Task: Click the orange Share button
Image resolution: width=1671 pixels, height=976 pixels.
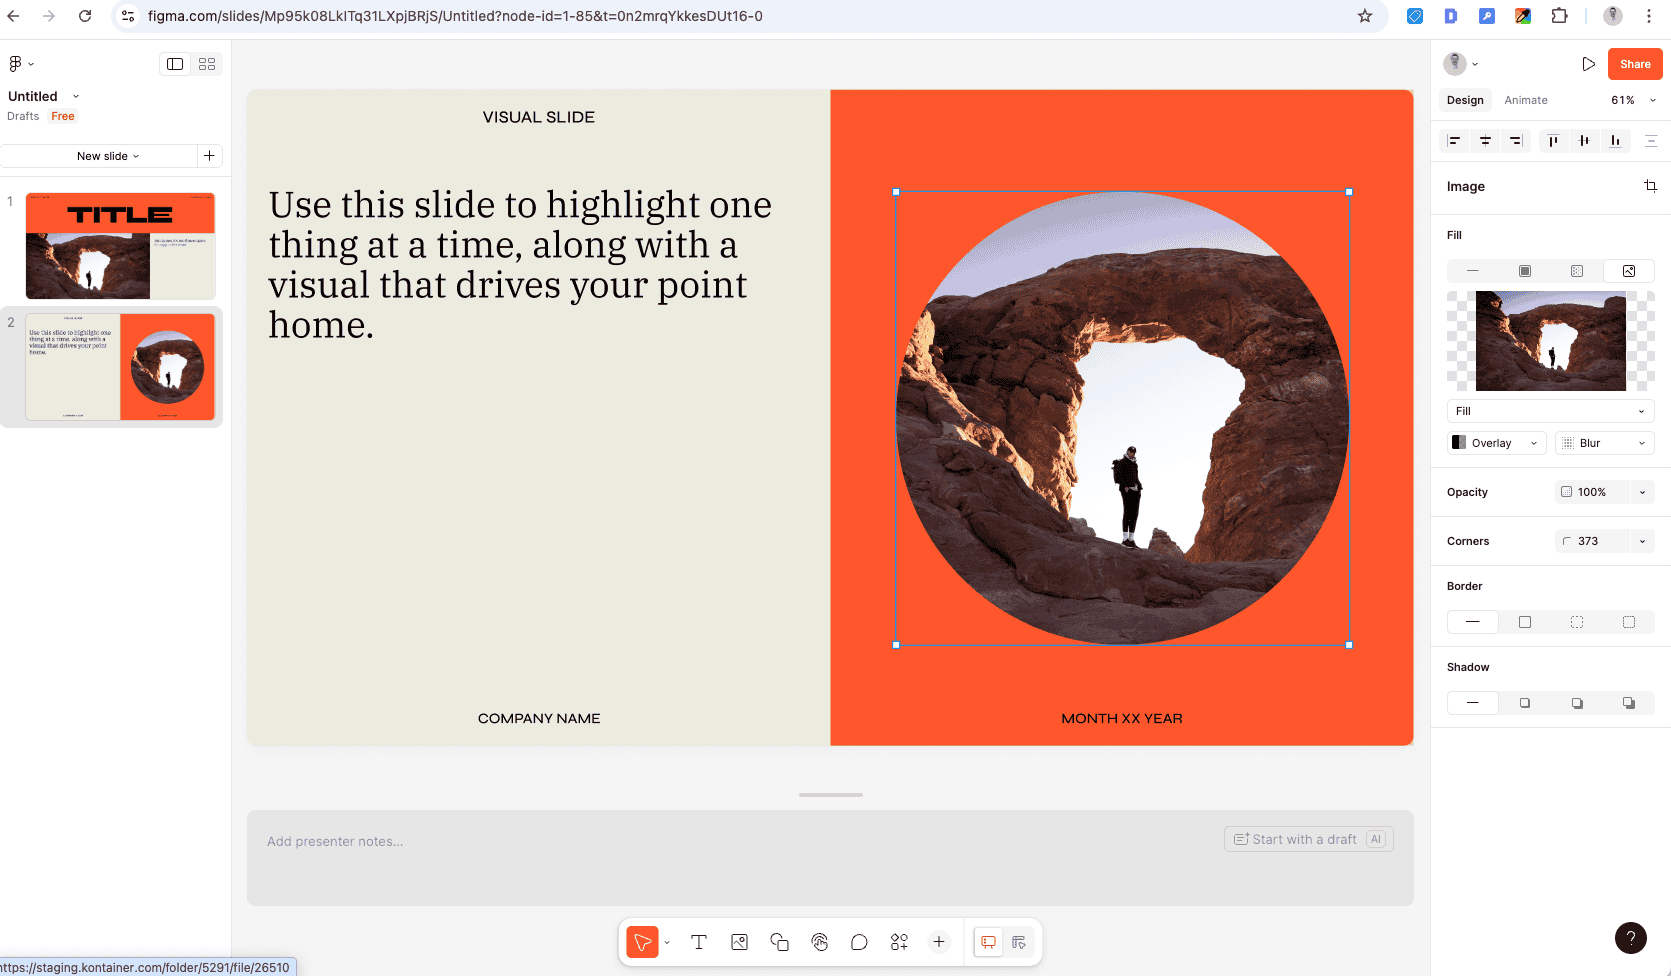Action: pyautogui.click(x=1635, y=64)
